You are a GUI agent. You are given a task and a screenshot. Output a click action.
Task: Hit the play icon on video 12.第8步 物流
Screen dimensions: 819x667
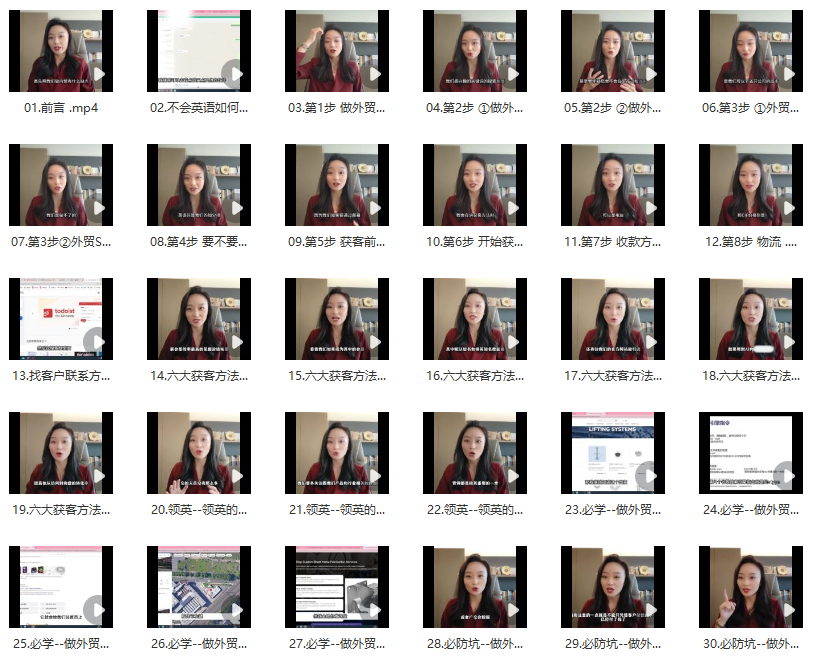787,208
